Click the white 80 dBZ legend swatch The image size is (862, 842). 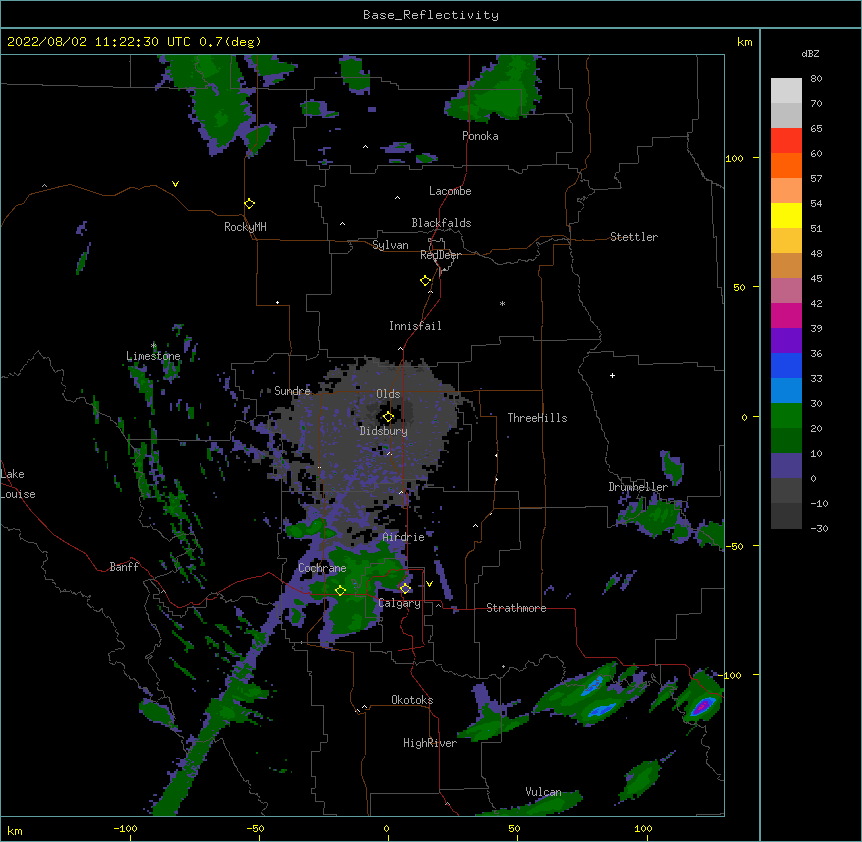click(786, 90)
